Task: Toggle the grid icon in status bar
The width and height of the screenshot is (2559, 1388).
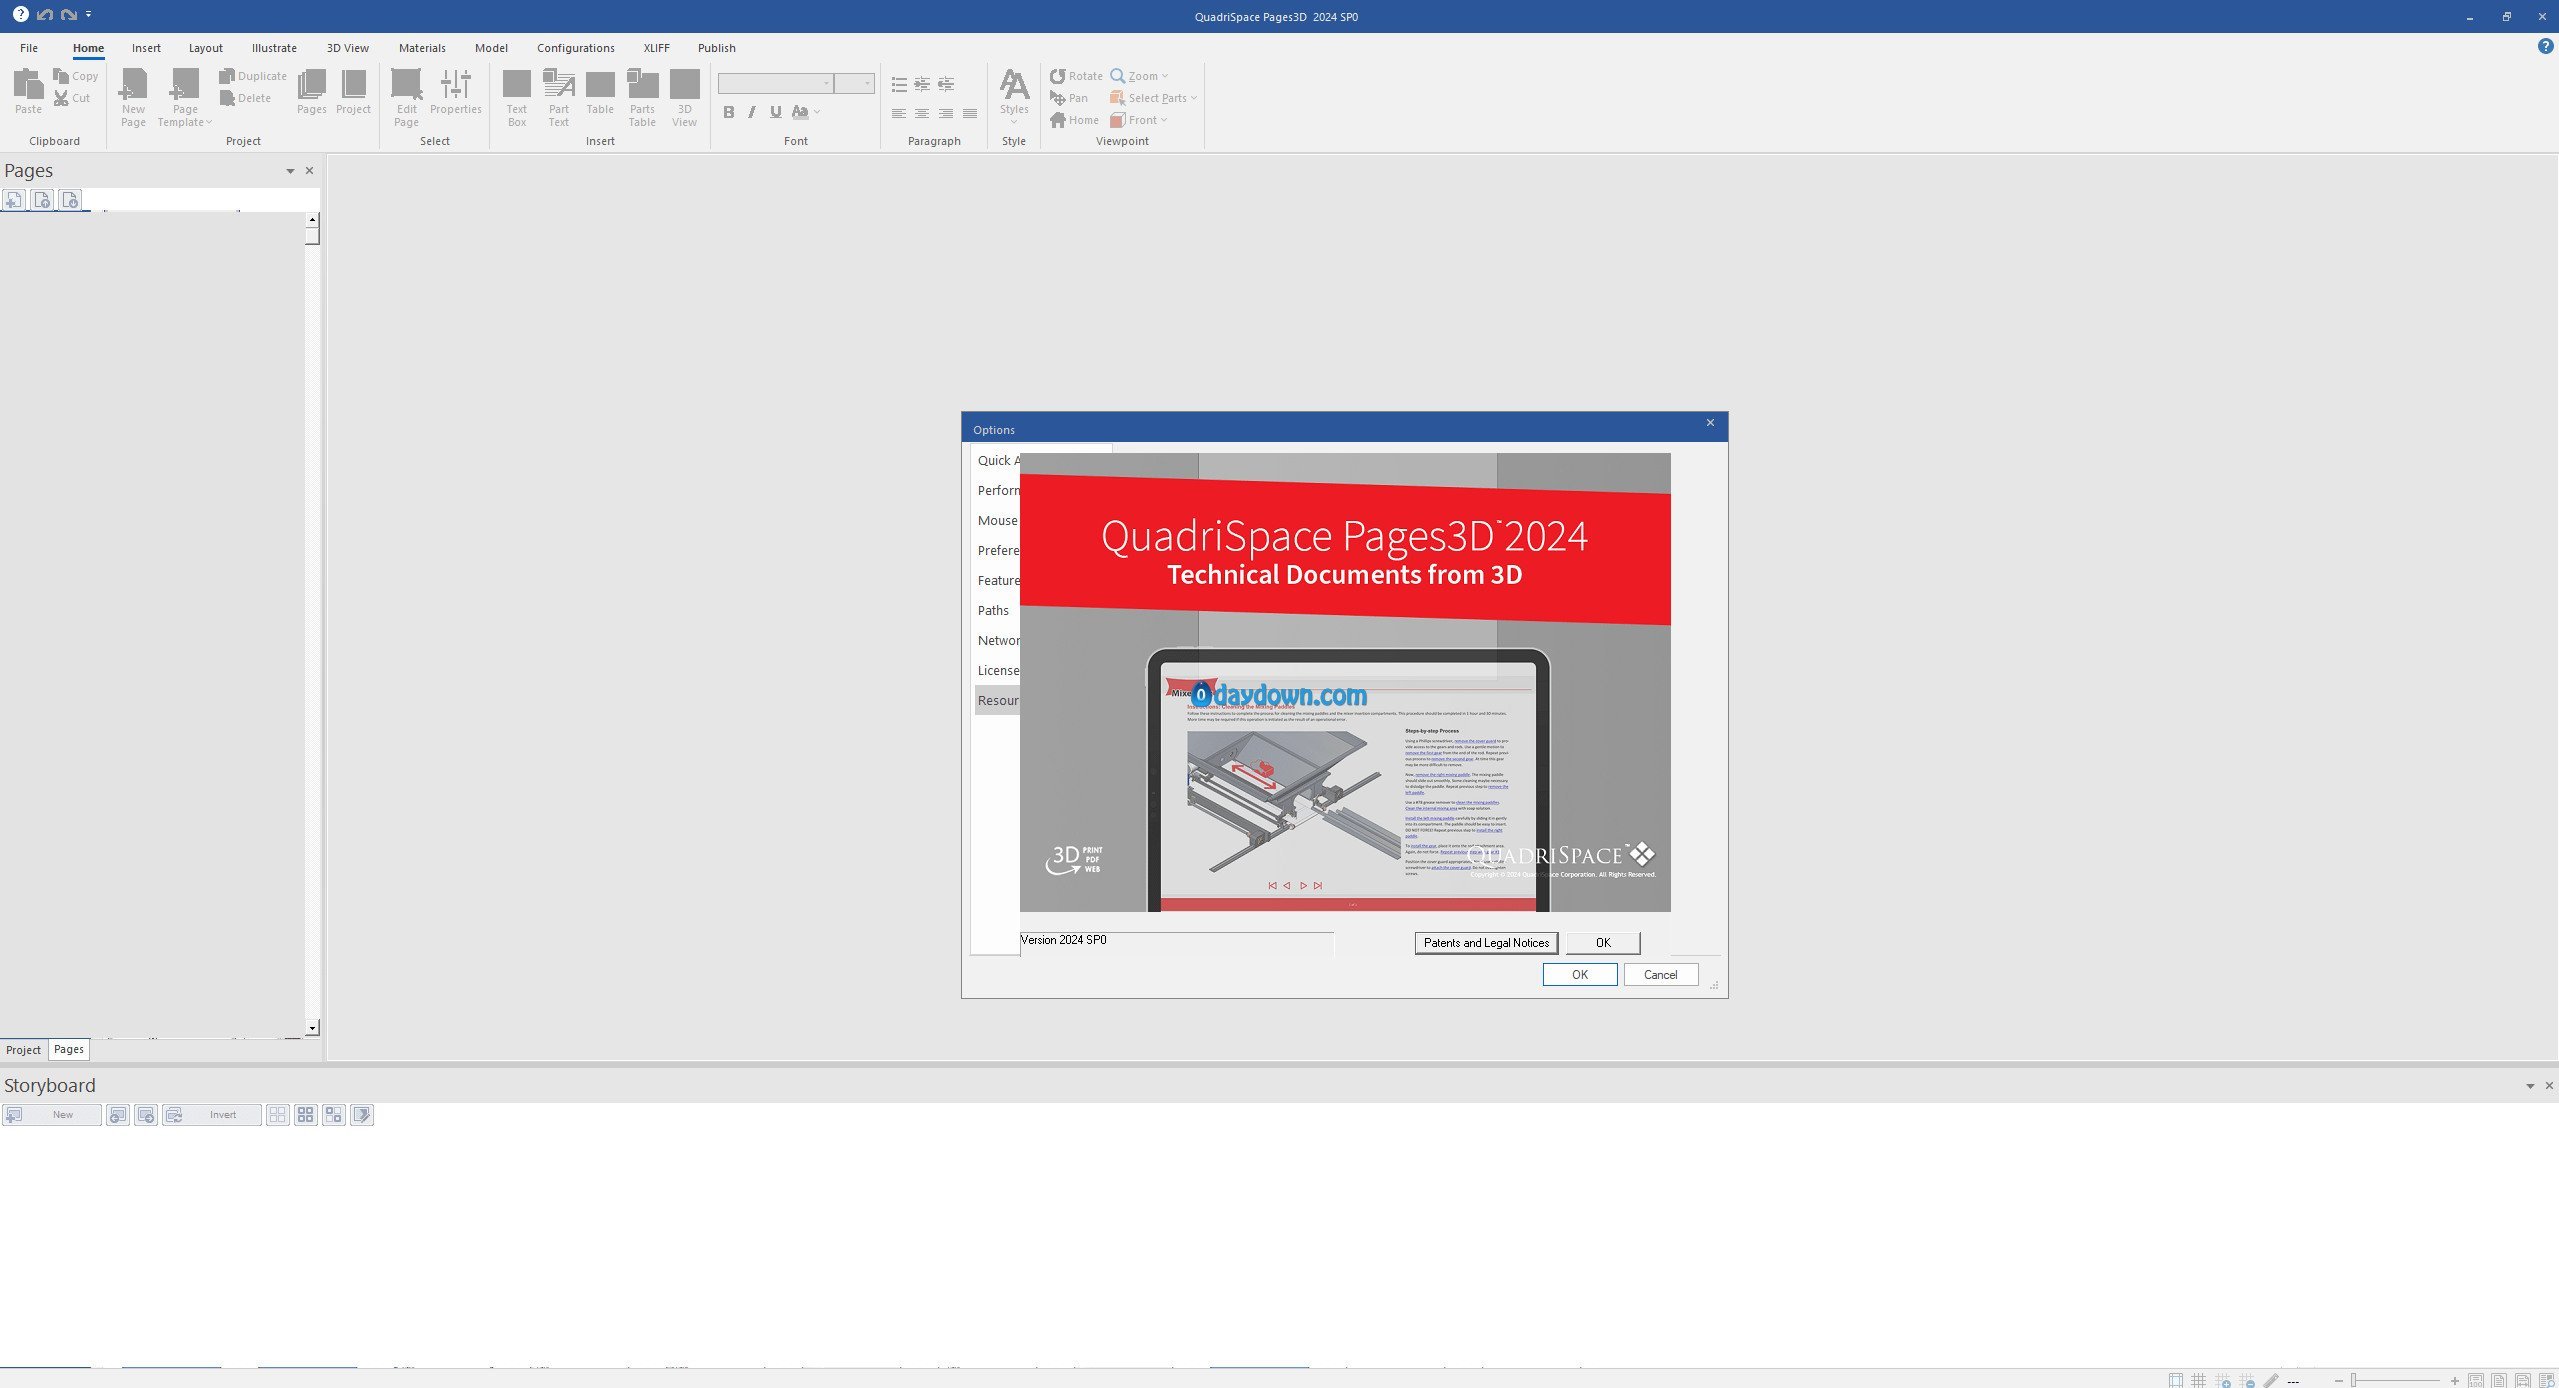Action: 2198,1380
